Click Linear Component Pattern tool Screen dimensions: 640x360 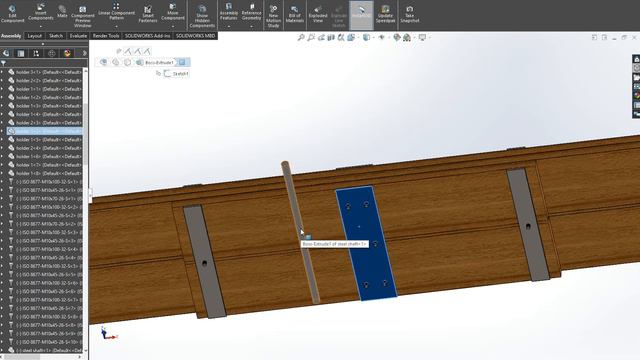tap(116, 12)
